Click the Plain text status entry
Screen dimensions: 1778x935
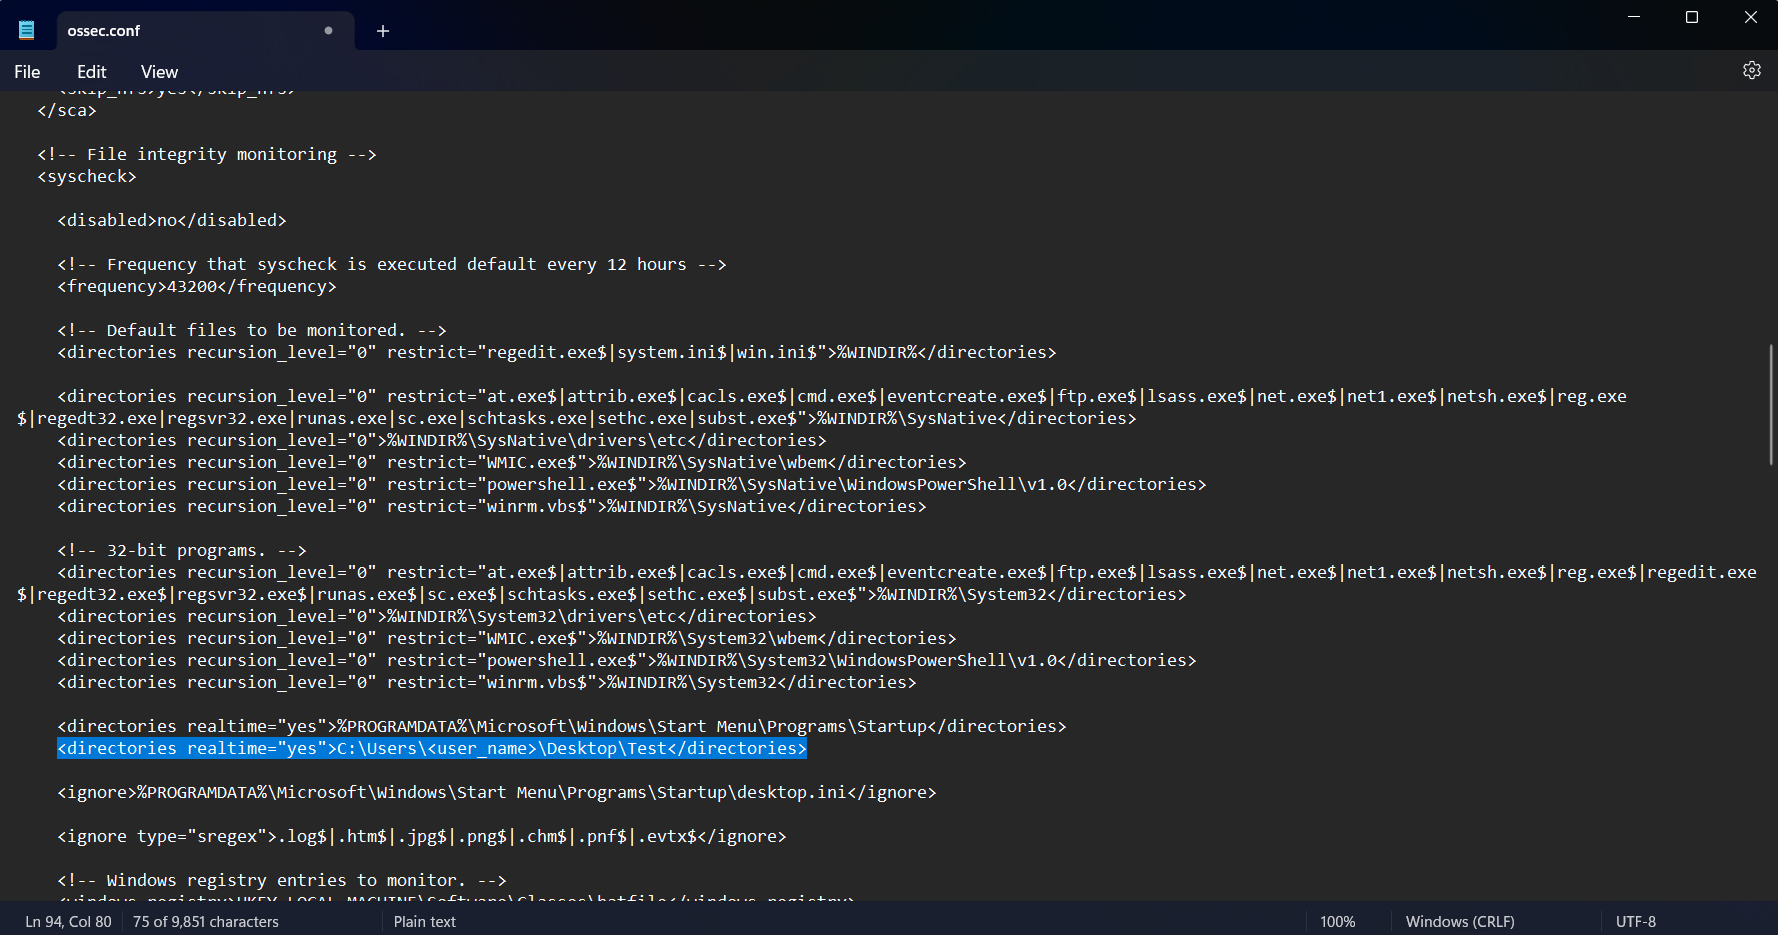(425, 922)
